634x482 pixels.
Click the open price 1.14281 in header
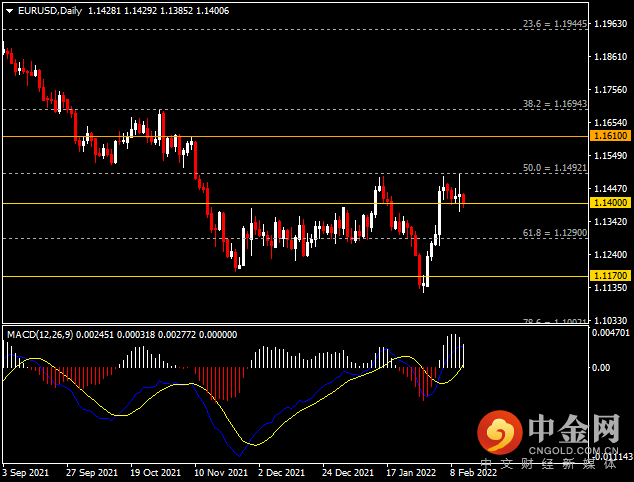(x=104, y=11)
